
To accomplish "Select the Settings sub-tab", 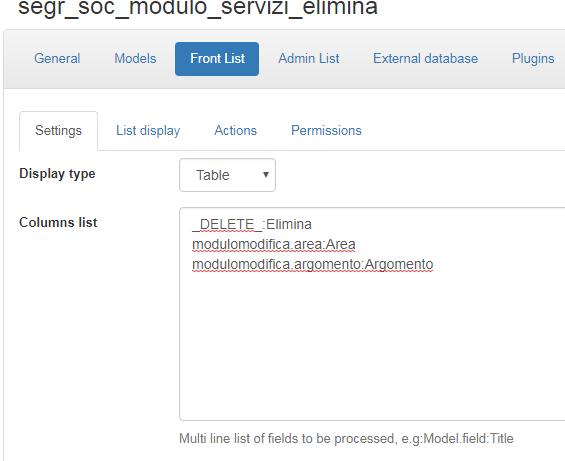I will point(58,131).
